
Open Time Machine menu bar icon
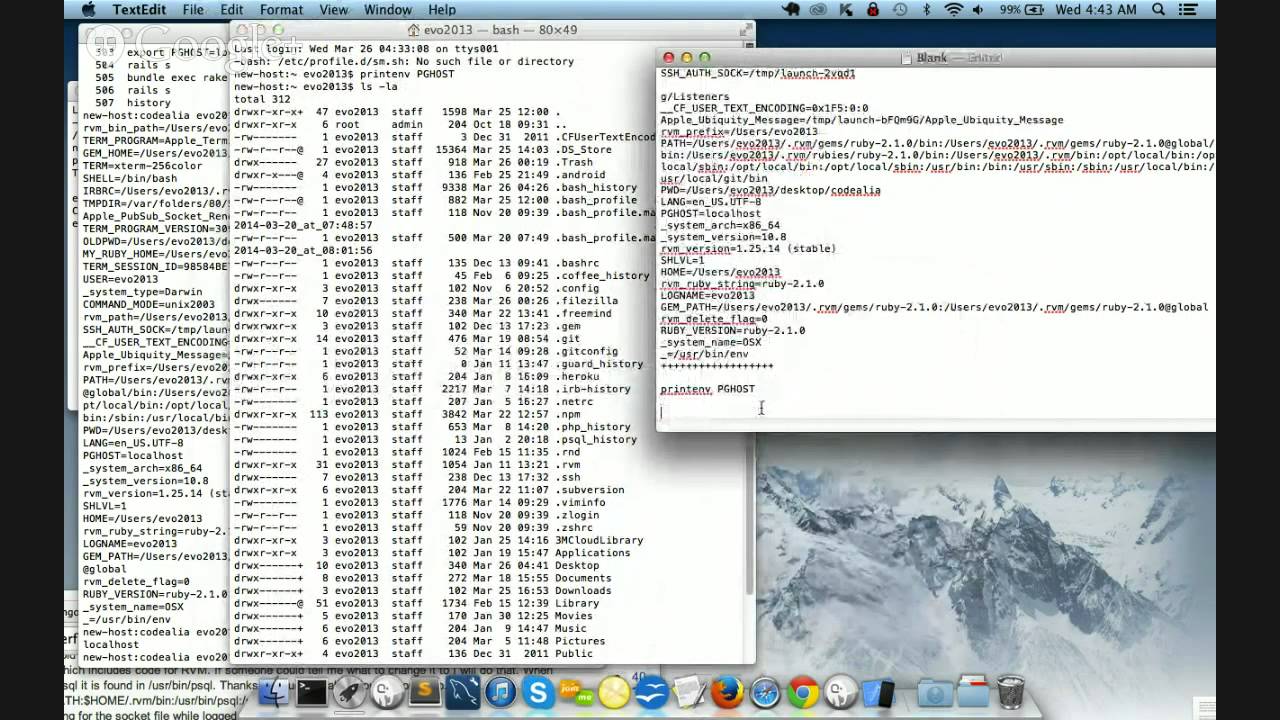[x=900, y=9]
